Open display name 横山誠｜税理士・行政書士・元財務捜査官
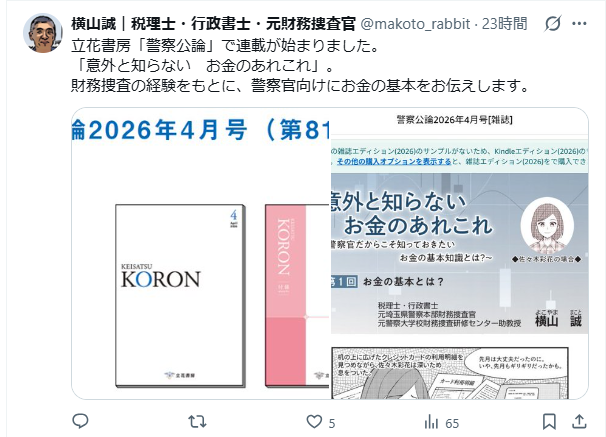Image resolution: width=606 pixels, height=437 pixels. (213, 24)
